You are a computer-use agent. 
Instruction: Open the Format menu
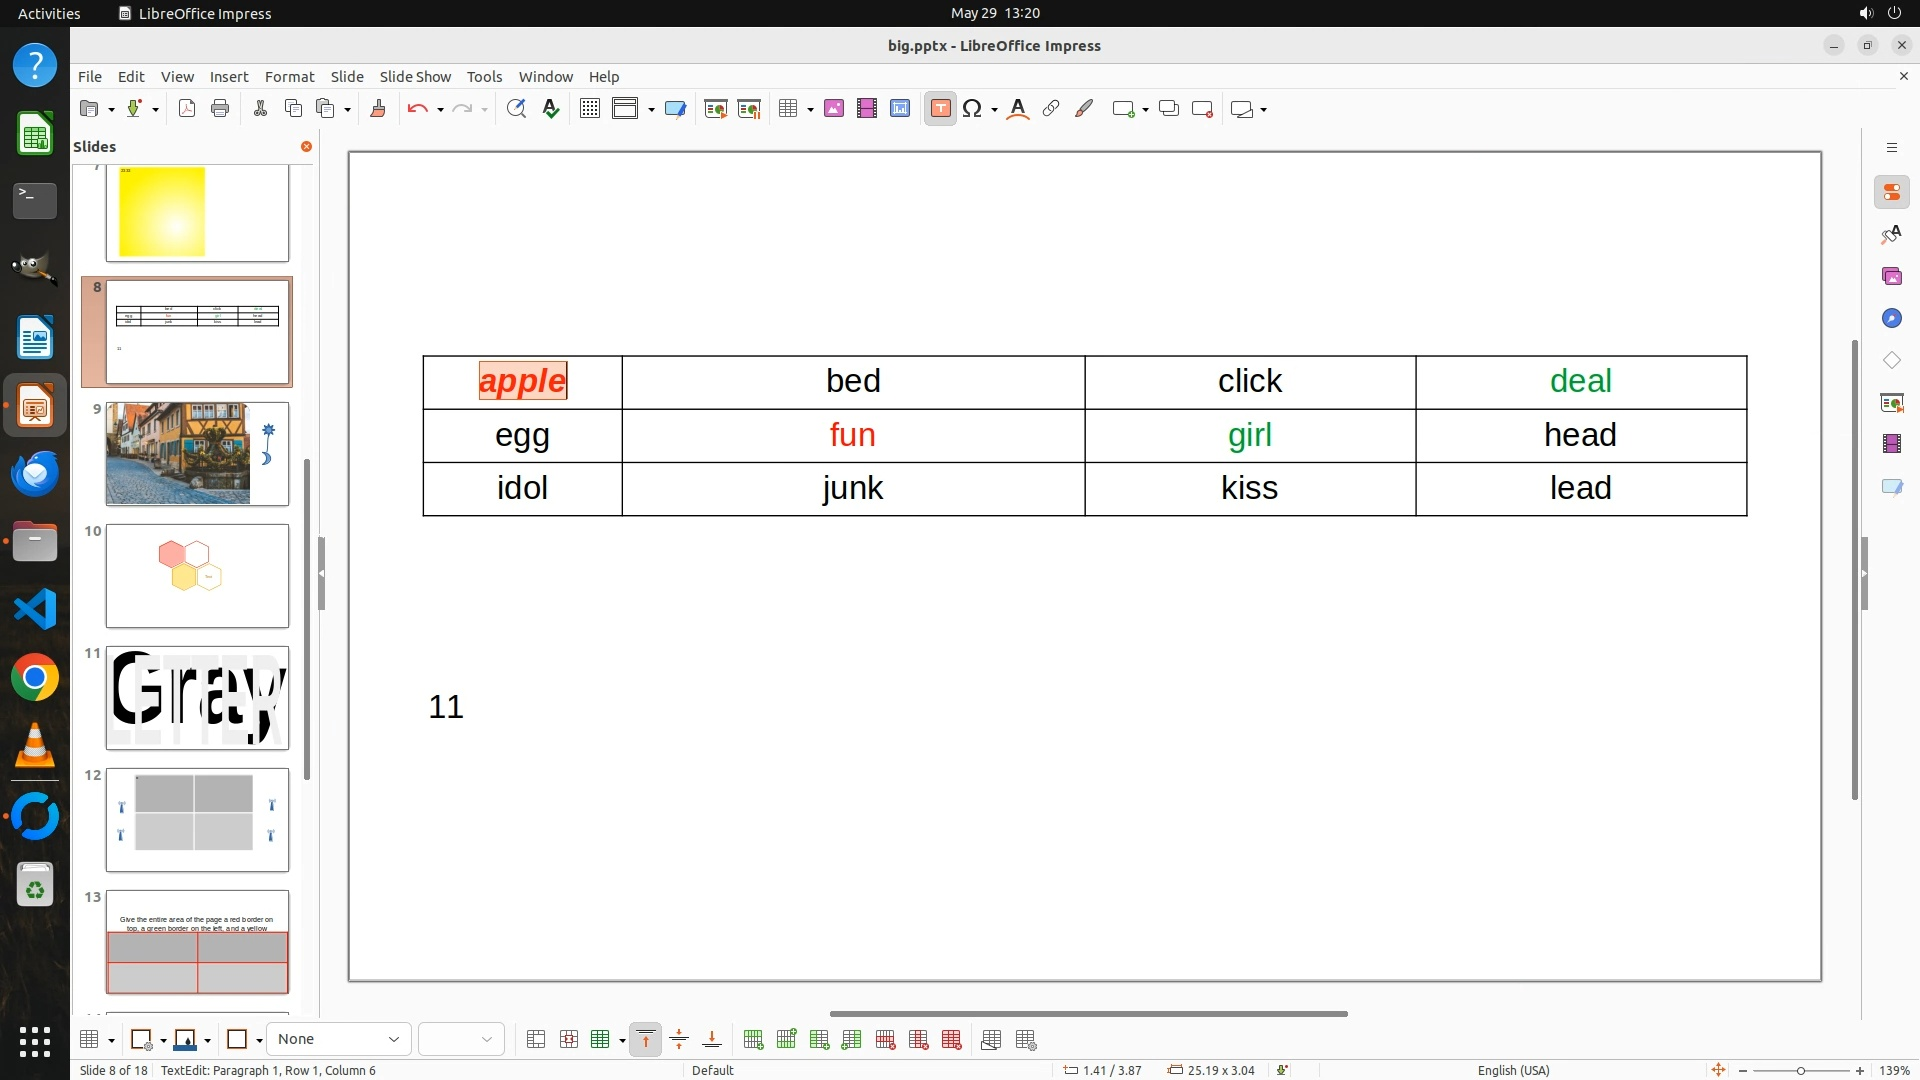(x=289, y=76)
